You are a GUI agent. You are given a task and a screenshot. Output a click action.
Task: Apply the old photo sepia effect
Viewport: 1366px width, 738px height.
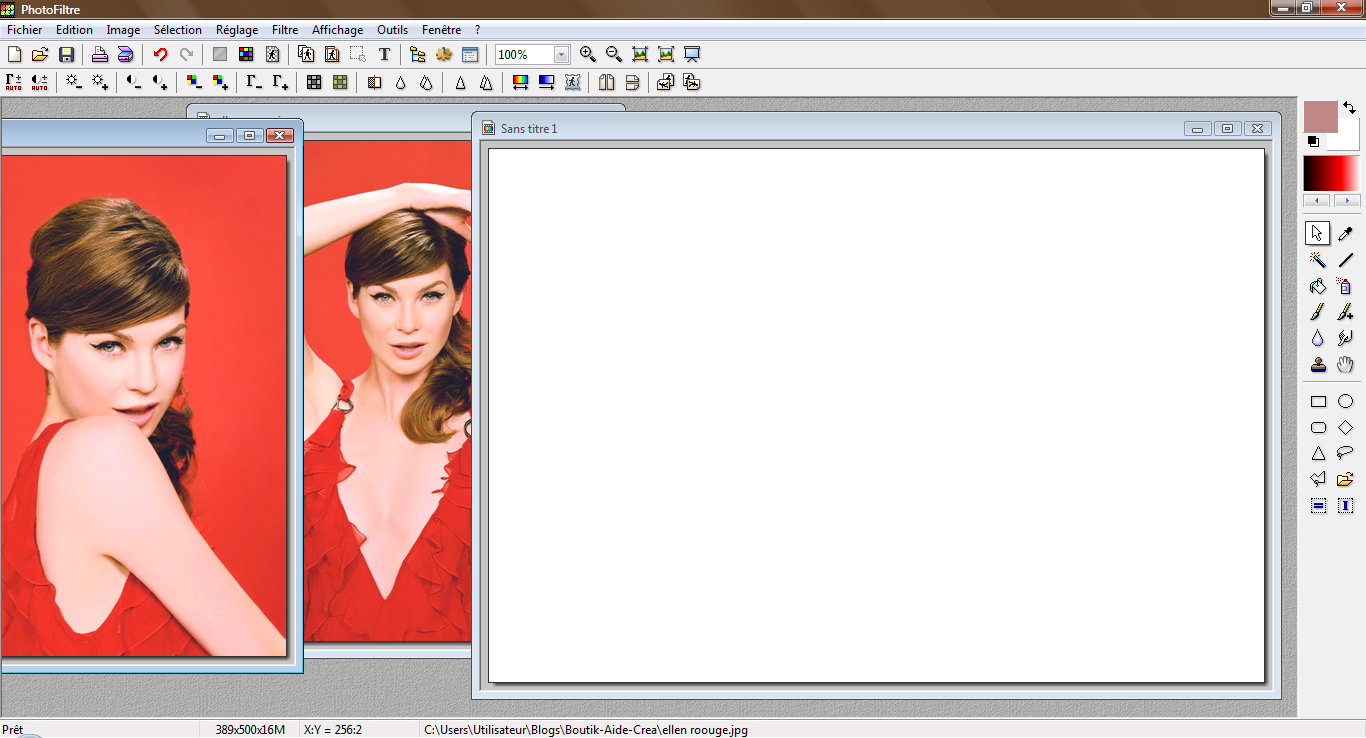[340, 82]
